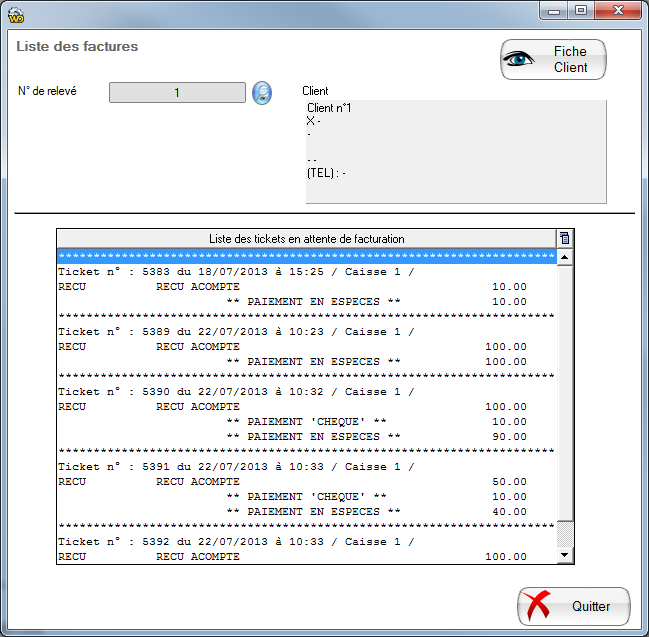Viewport: 649px width, 637px height.
Task: Click the scrollbar track below the thumb
Action: [x=565, y=534]
